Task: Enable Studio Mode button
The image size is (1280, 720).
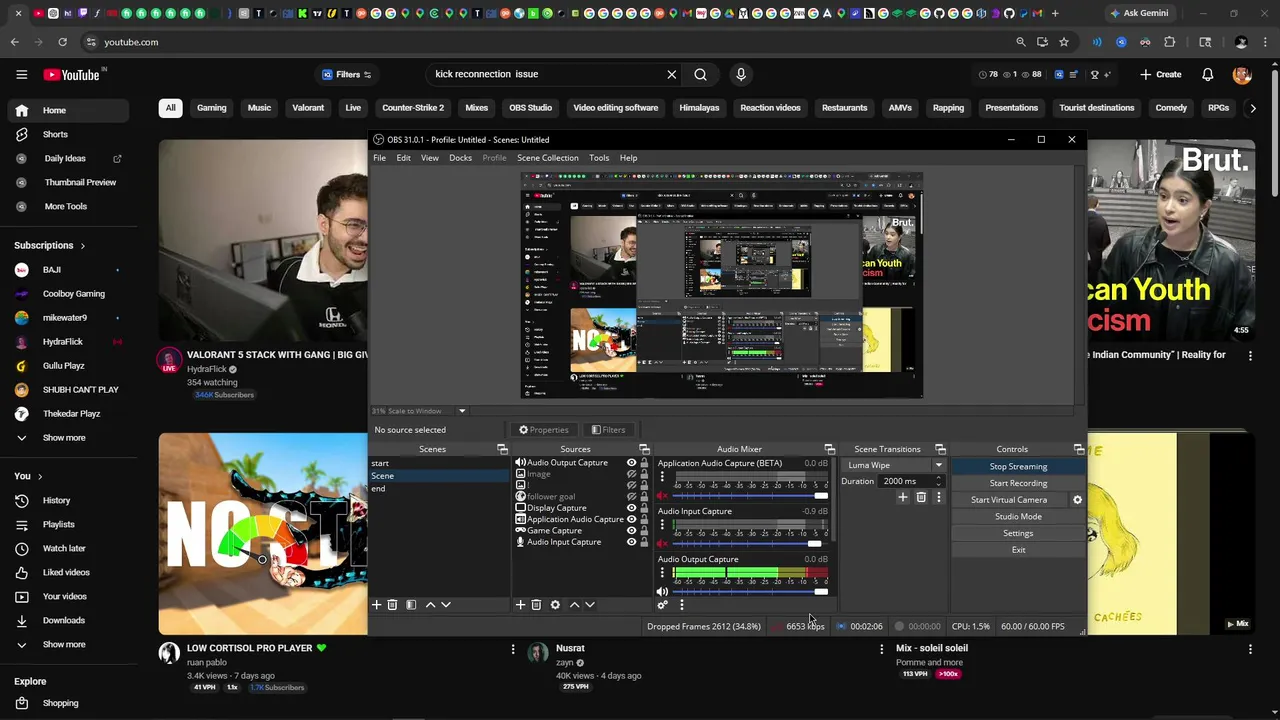Action: [x=1018, y=517]
